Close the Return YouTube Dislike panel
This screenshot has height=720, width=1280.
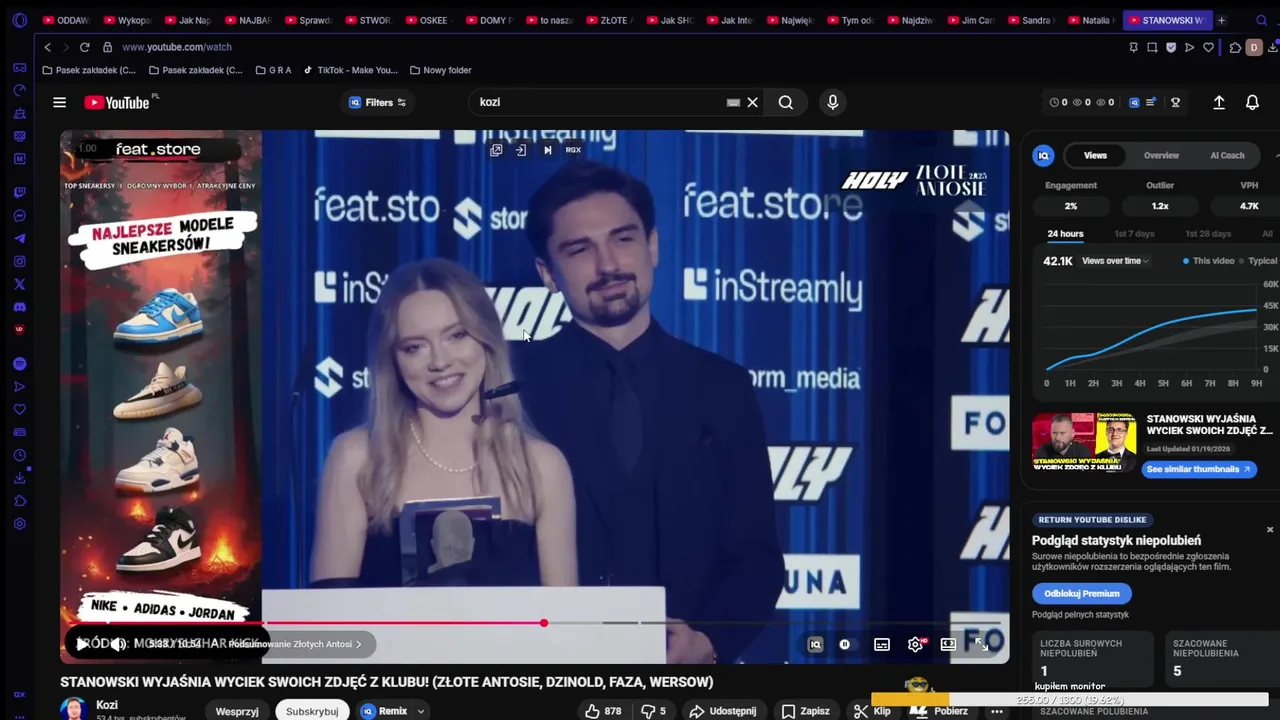[1270, 529]
